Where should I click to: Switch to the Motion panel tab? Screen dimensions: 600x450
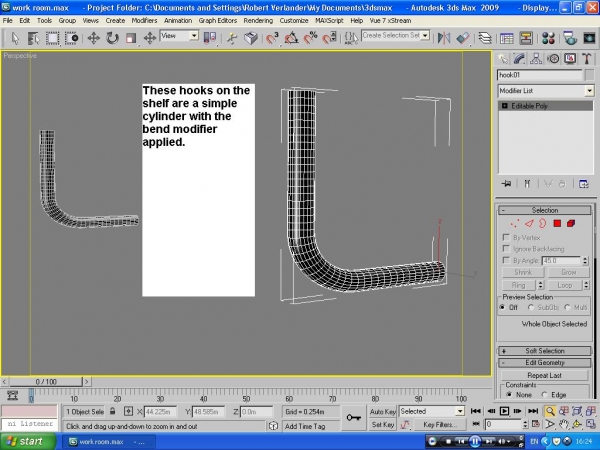coord(553,59)
